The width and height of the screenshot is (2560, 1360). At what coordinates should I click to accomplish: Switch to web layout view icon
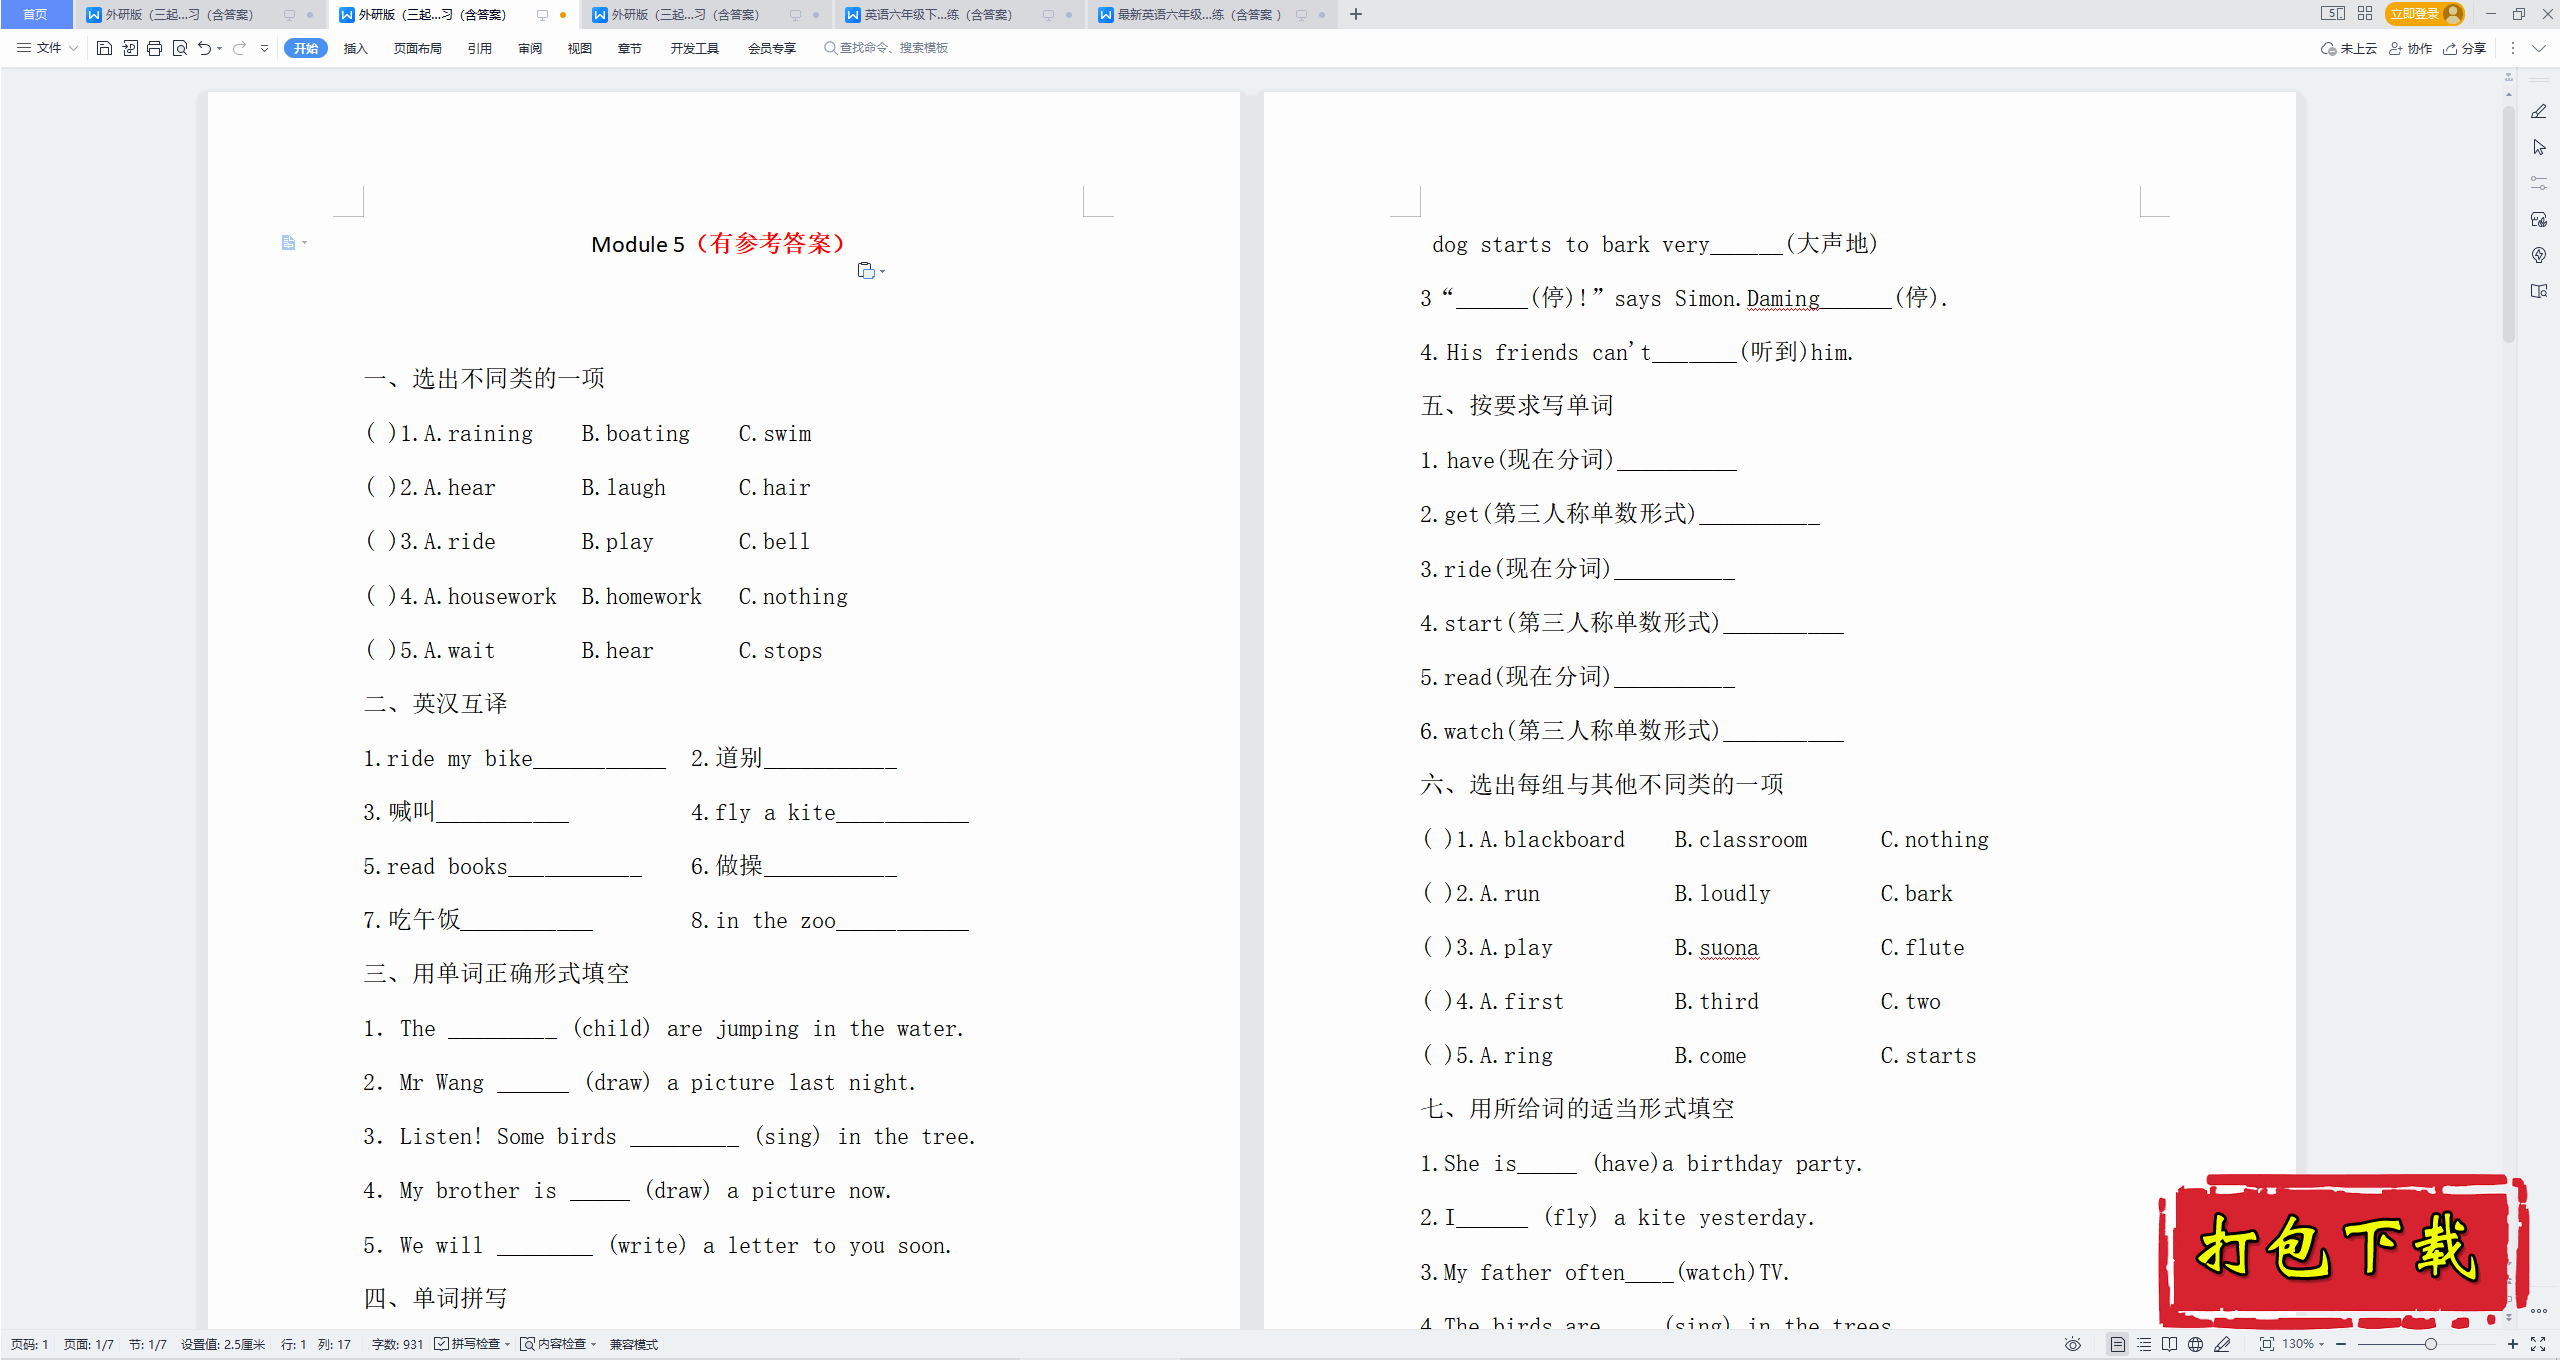[2195, 1344]
